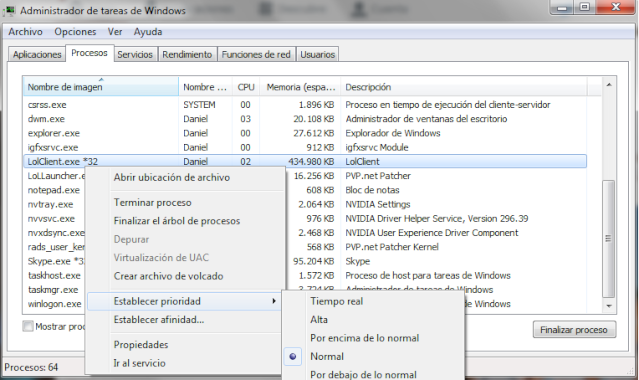
Task: Open the Archivo menu
Action: pyautogui.click(x=25, y=32)
